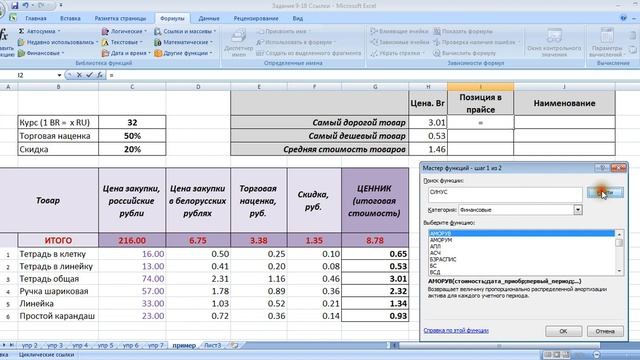This screenshot has width=640, height=360.
Task: Open the Лист3 sheet tab
Action: click(212, 345)
